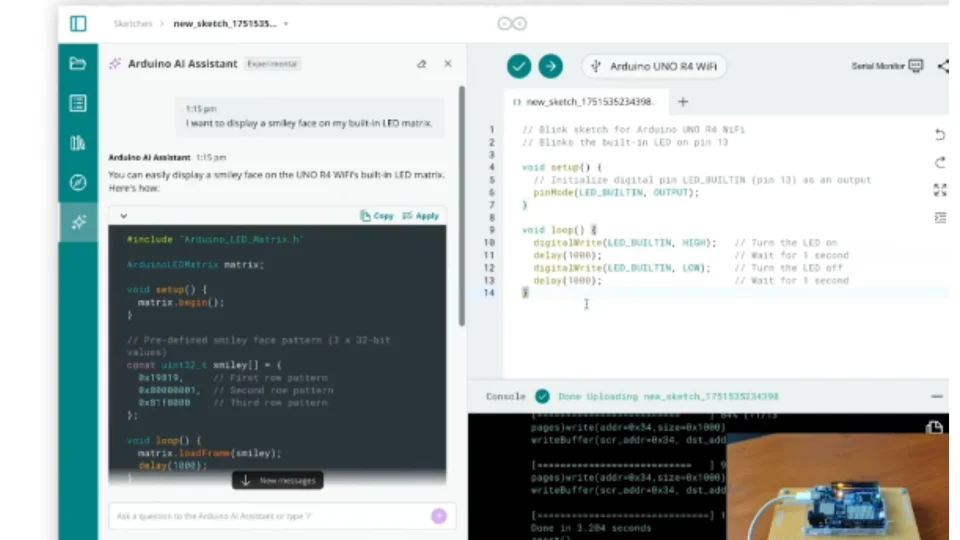Viewport: 960px width, 540px height.
Task: Click the undo arrow in editor
Action: (x=940, y=134)
